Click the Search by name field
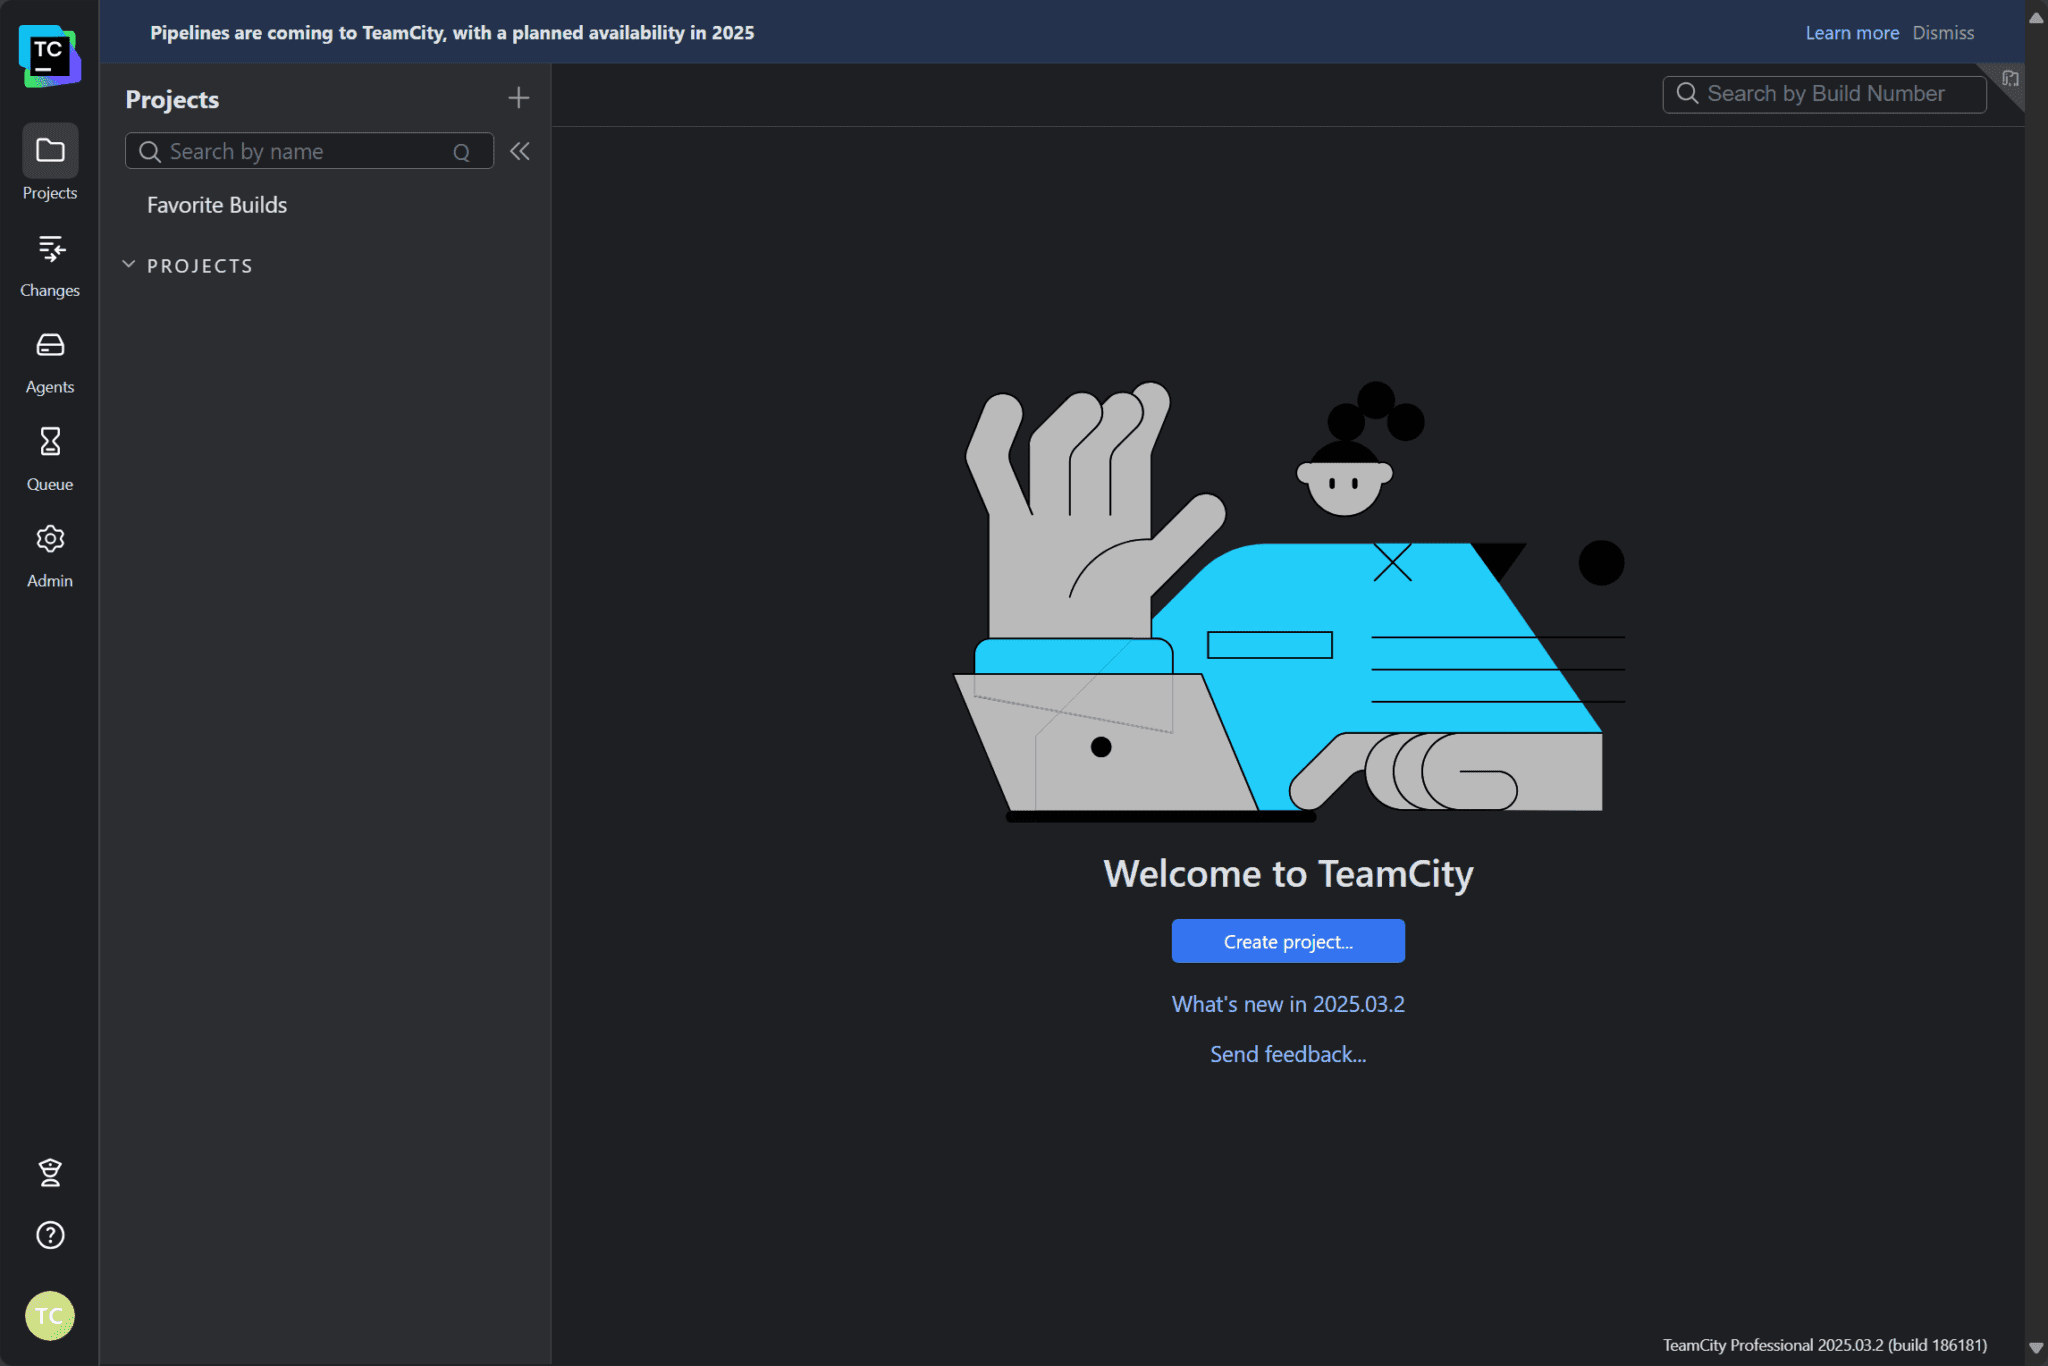Screen dimensions: 2048x1366 pos(300,151)
